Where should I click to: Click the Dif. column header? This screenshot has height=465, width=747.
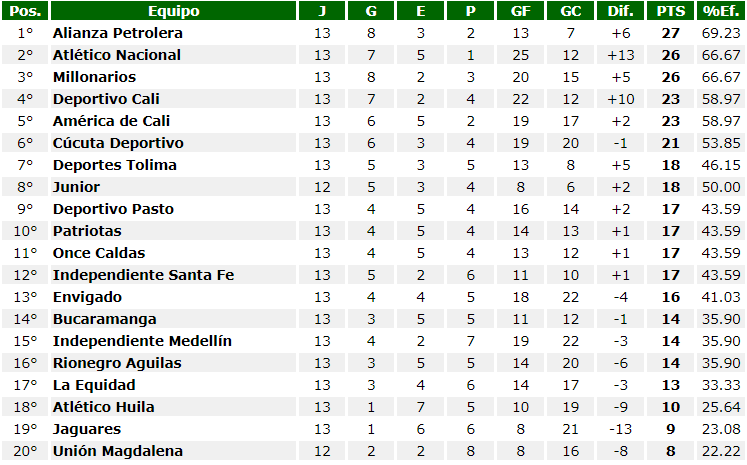620,11
